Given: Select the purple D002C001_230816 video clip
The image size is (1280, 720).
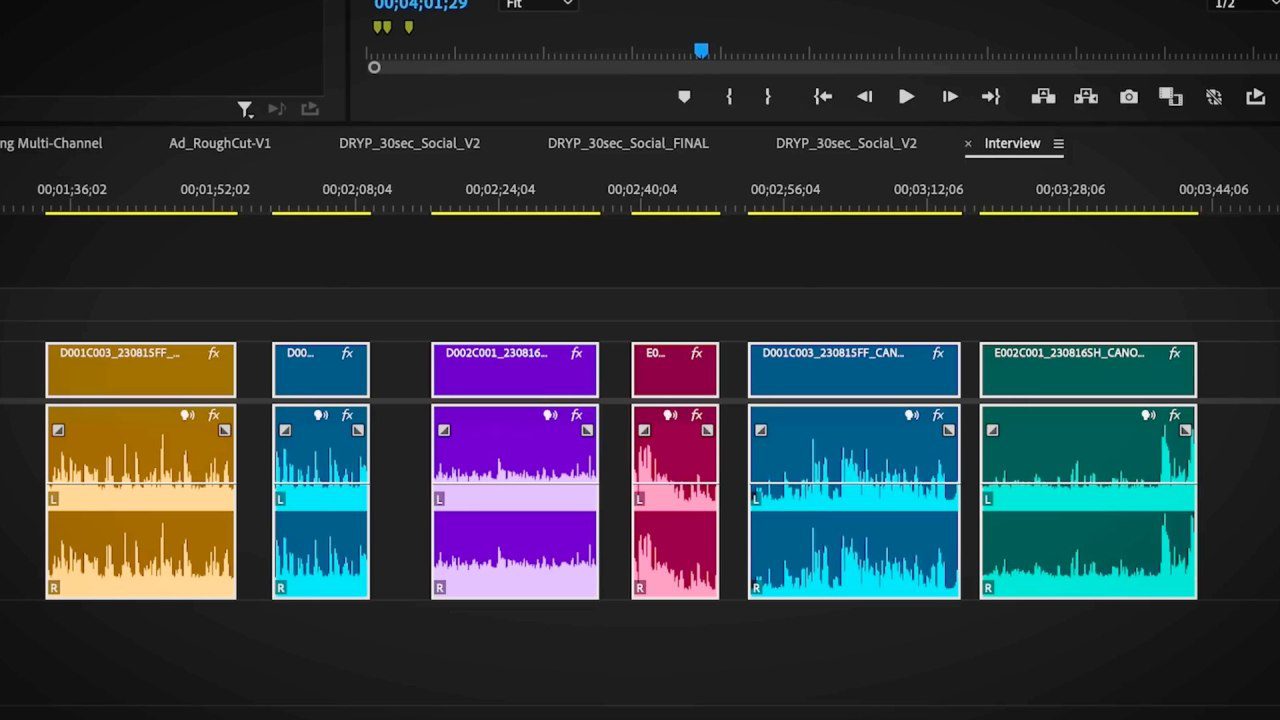Looking at the screenshot, I should (515, 370).
